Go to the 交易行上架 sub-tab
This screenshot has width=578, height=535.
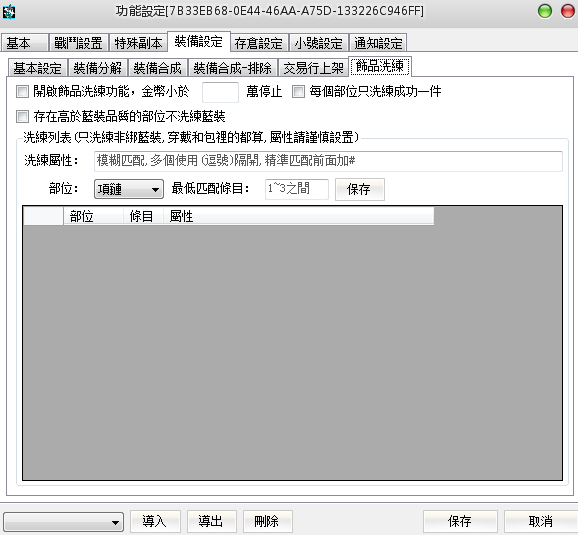point(313,68)
